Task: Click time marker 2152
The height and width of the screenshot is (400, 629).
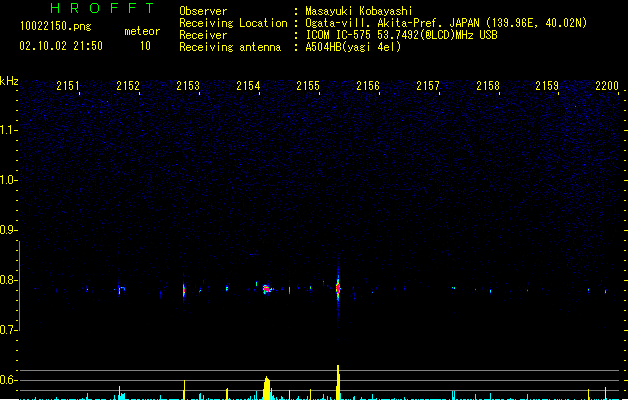Action: click(128, 85)
